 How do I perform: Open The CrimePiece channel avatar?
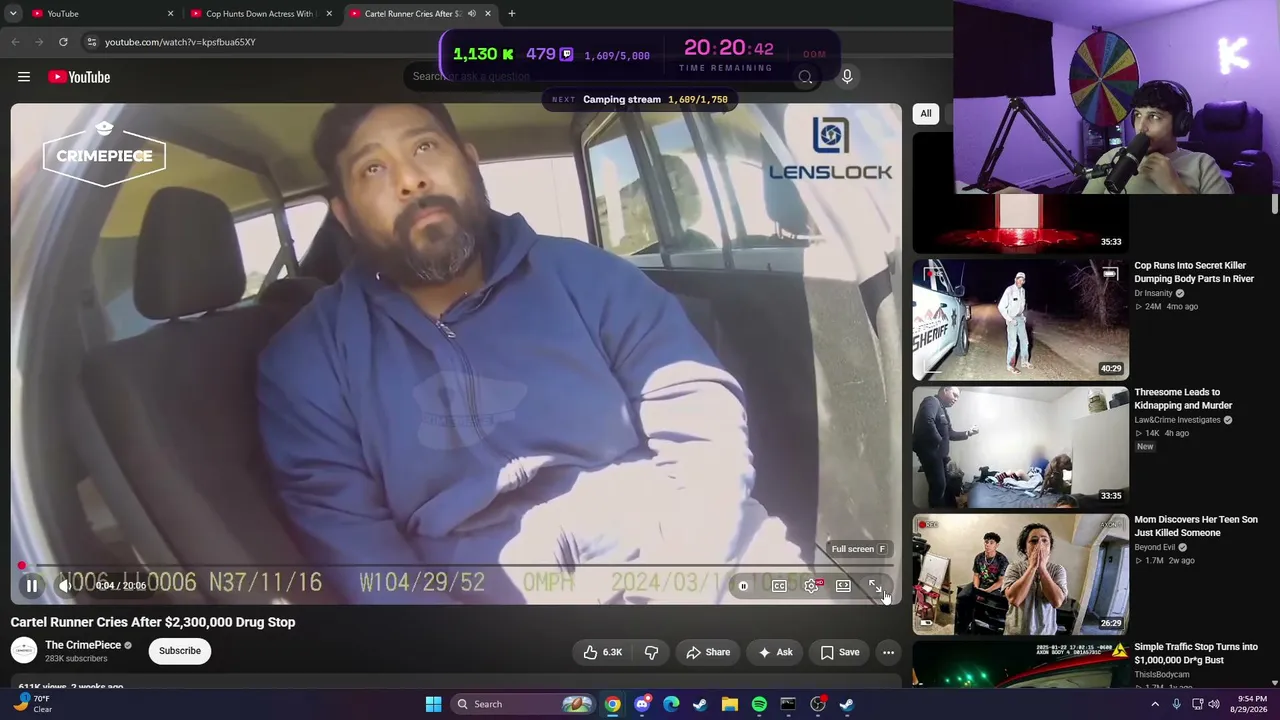(24, 651)
